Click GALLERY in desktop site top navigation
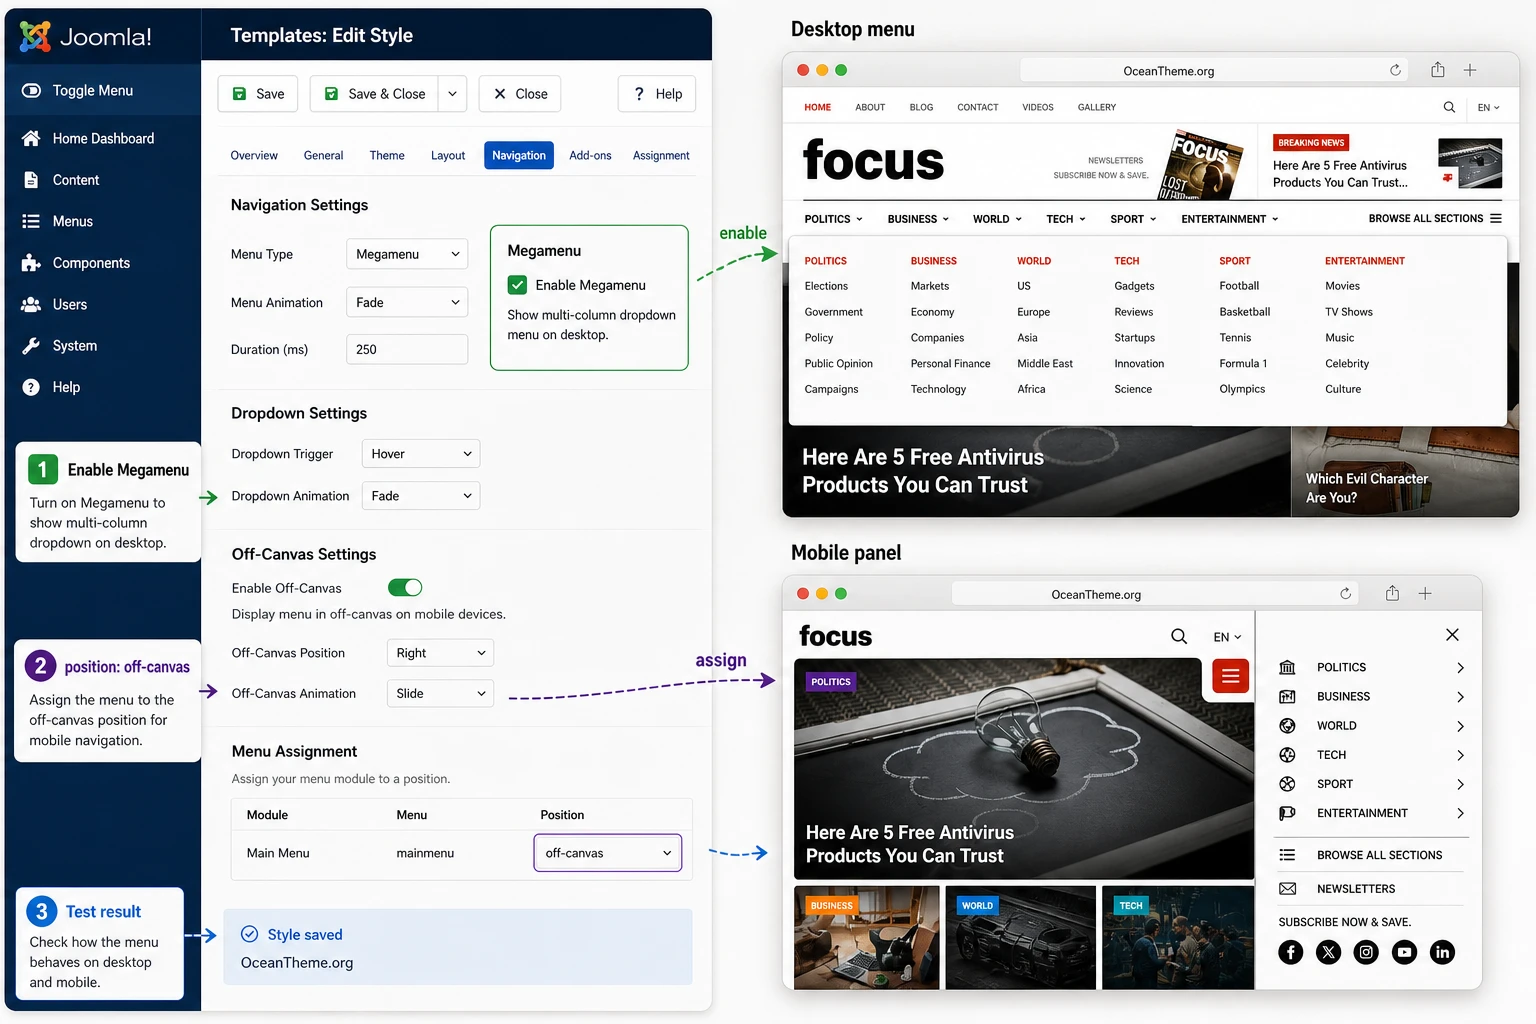The height and width of the screenshot is (1024, 1536). [1097, 107]
